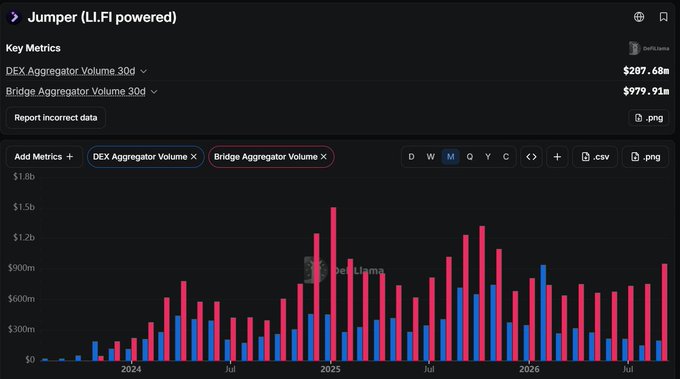This screenshot has height=379, width=680.
Task: Click the plus icon next to embed
Action: click(x=557, y=157)
